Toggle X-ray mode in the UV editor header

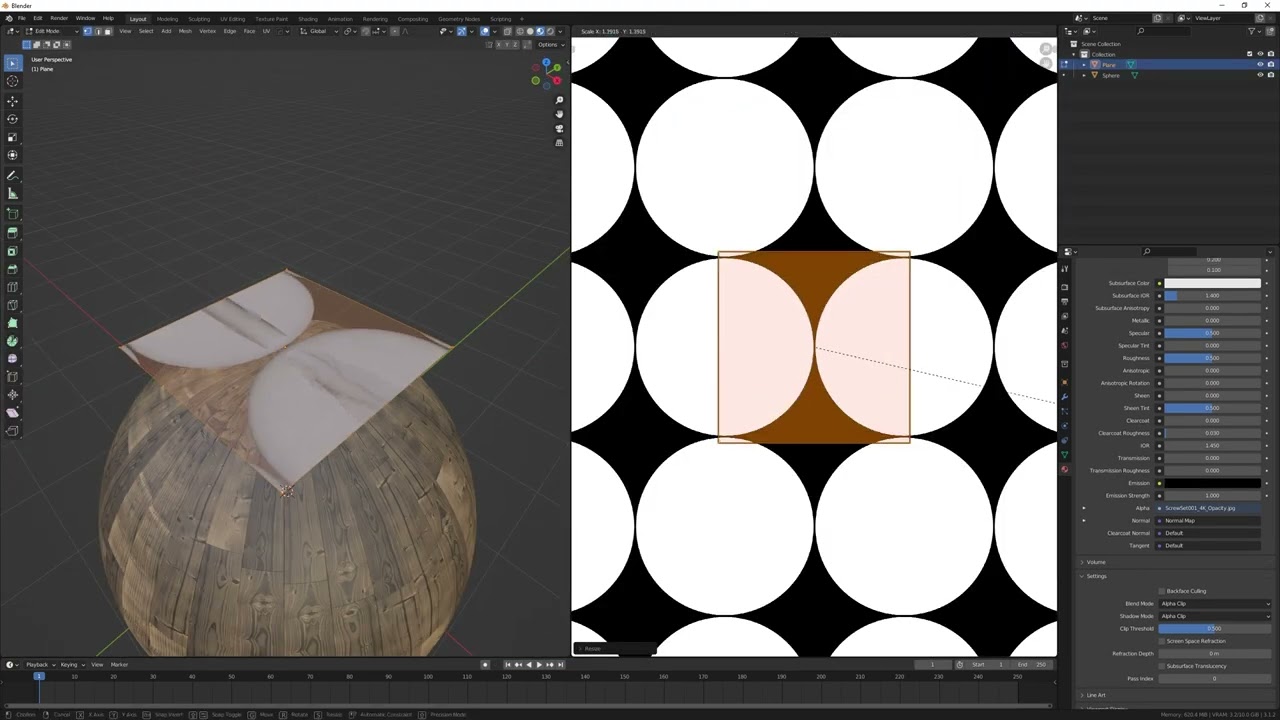pos(508,31)
